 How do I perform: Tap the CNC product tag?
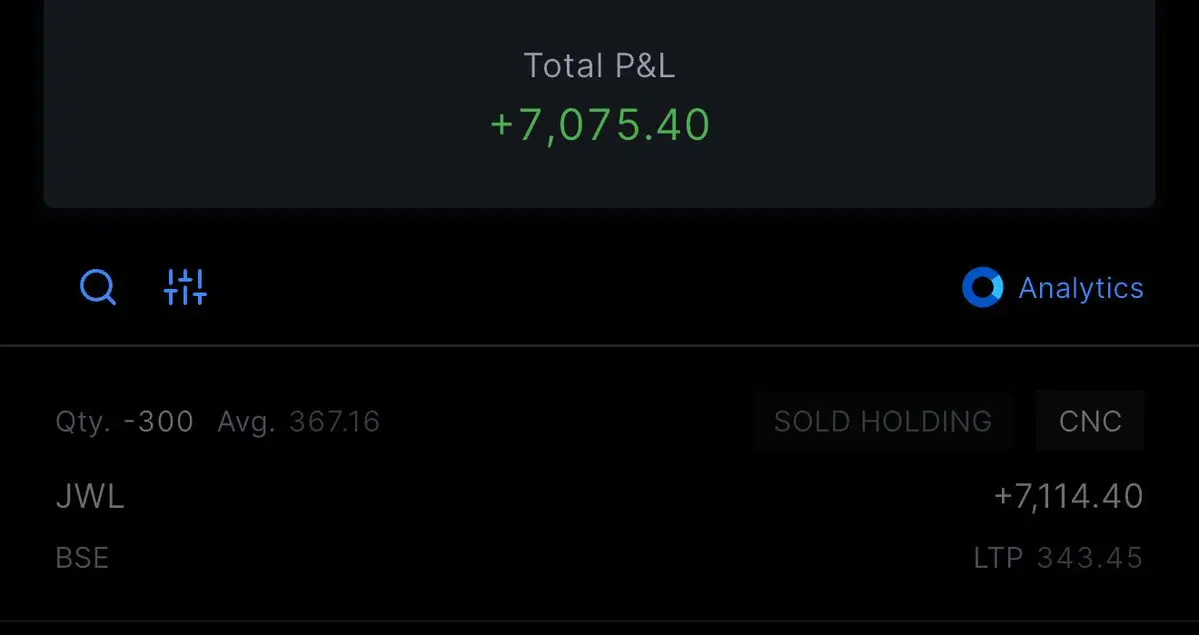(1090, 421)
